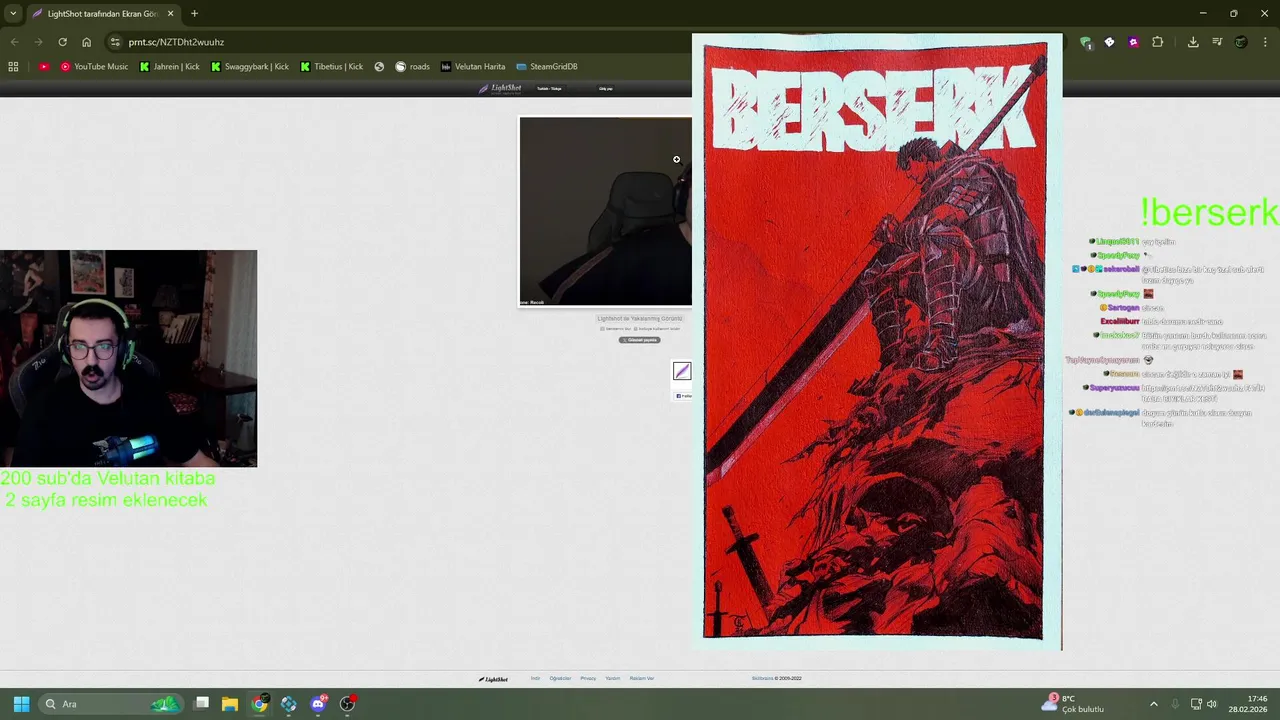This screenshot has width=1280, height=720.
Task: Open the roads bookmark
Action: coord(412,66)
